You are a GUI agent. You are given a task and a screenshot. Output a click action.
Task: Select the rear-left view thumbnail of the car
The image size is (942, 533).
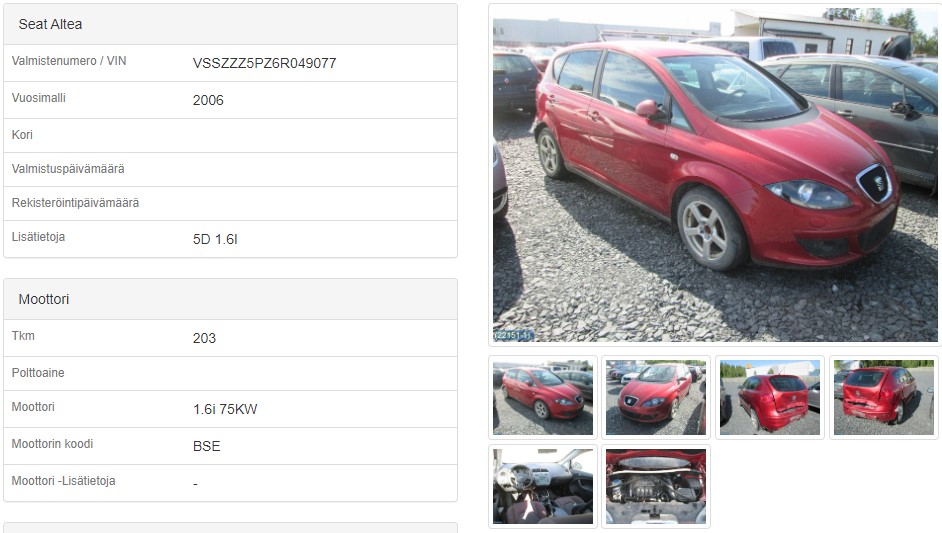tap(770, 397)
